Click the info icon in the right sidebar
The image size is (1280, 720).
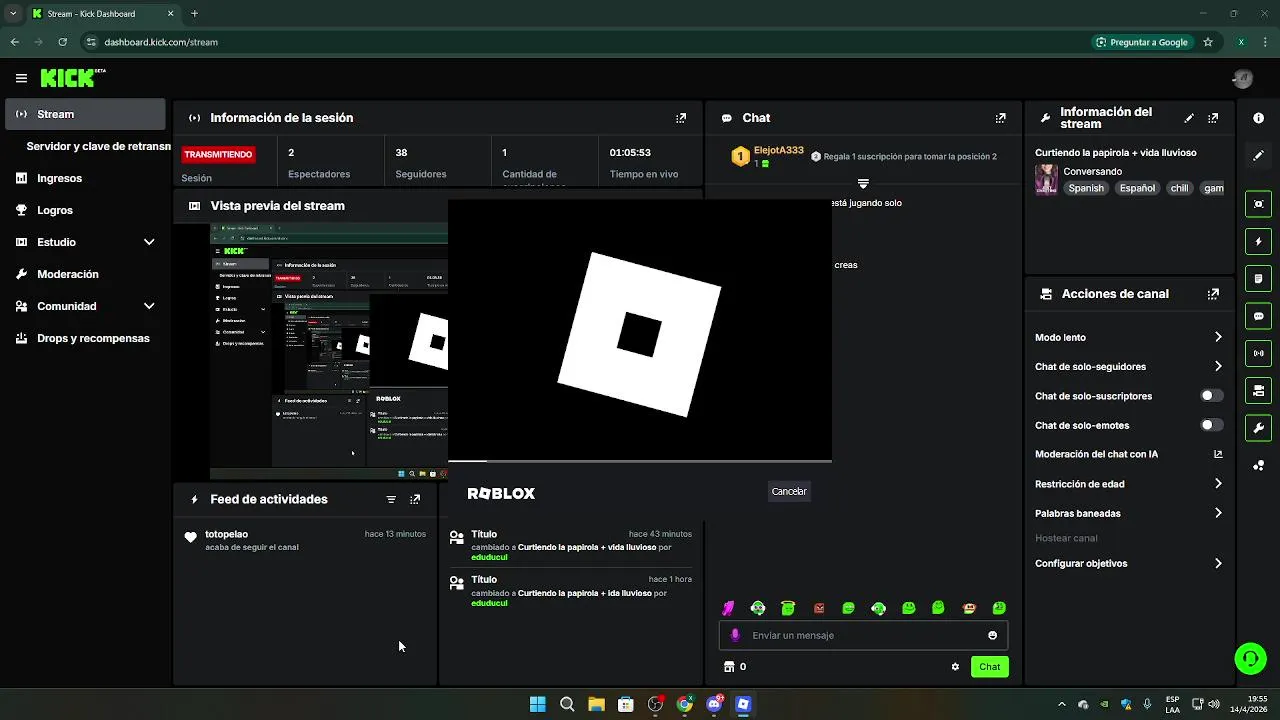tap(1259, 118)
